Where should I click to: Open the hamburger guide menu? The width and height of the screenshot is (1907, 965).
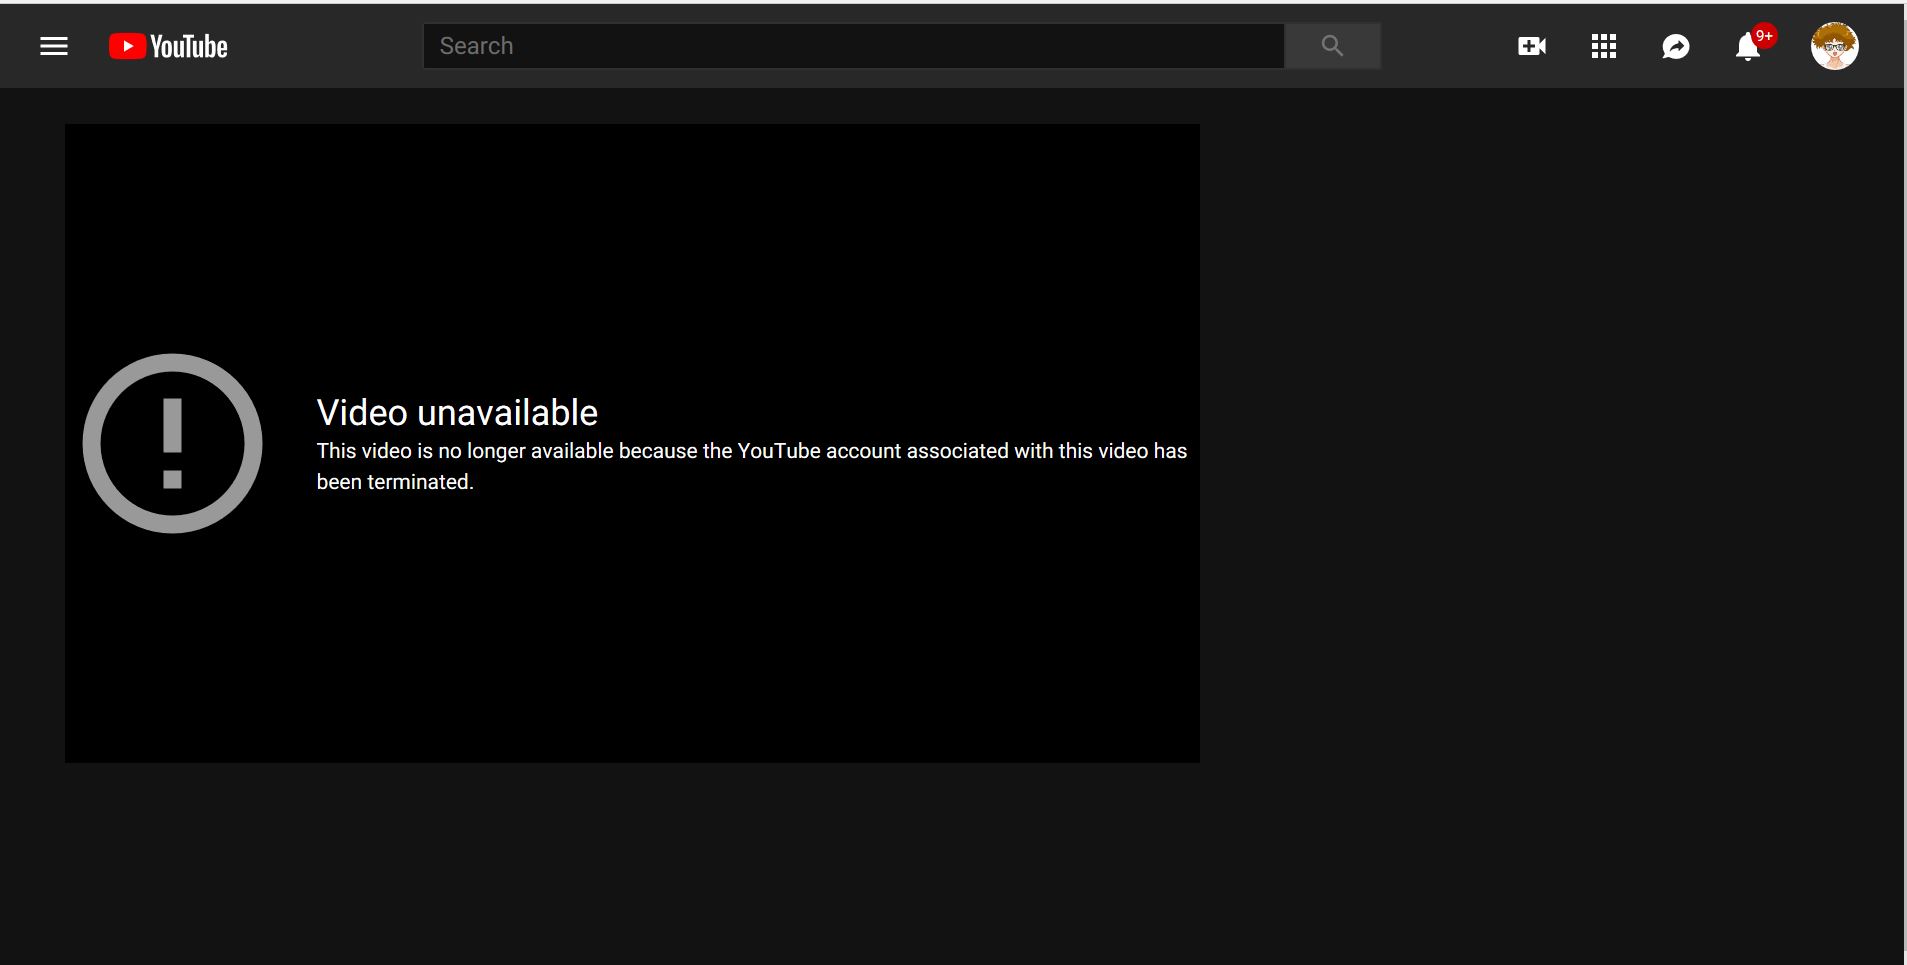(x=54, y=46)
